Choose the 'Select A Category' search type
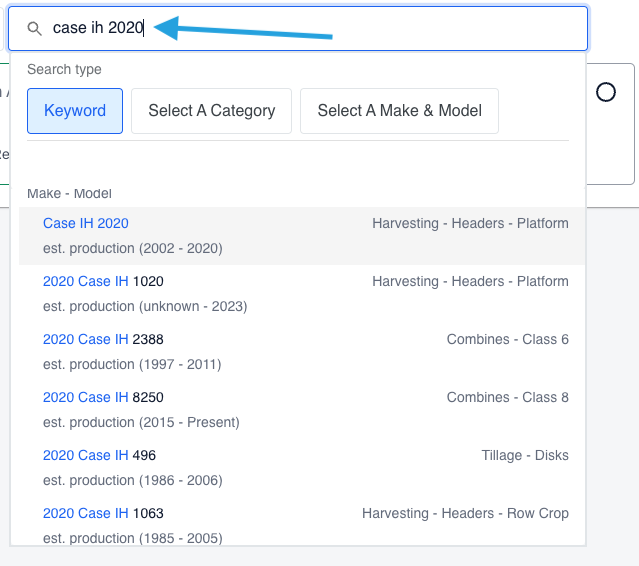This screenshot has width=639, height=566. pyautogui.click(x=211, y=111)
